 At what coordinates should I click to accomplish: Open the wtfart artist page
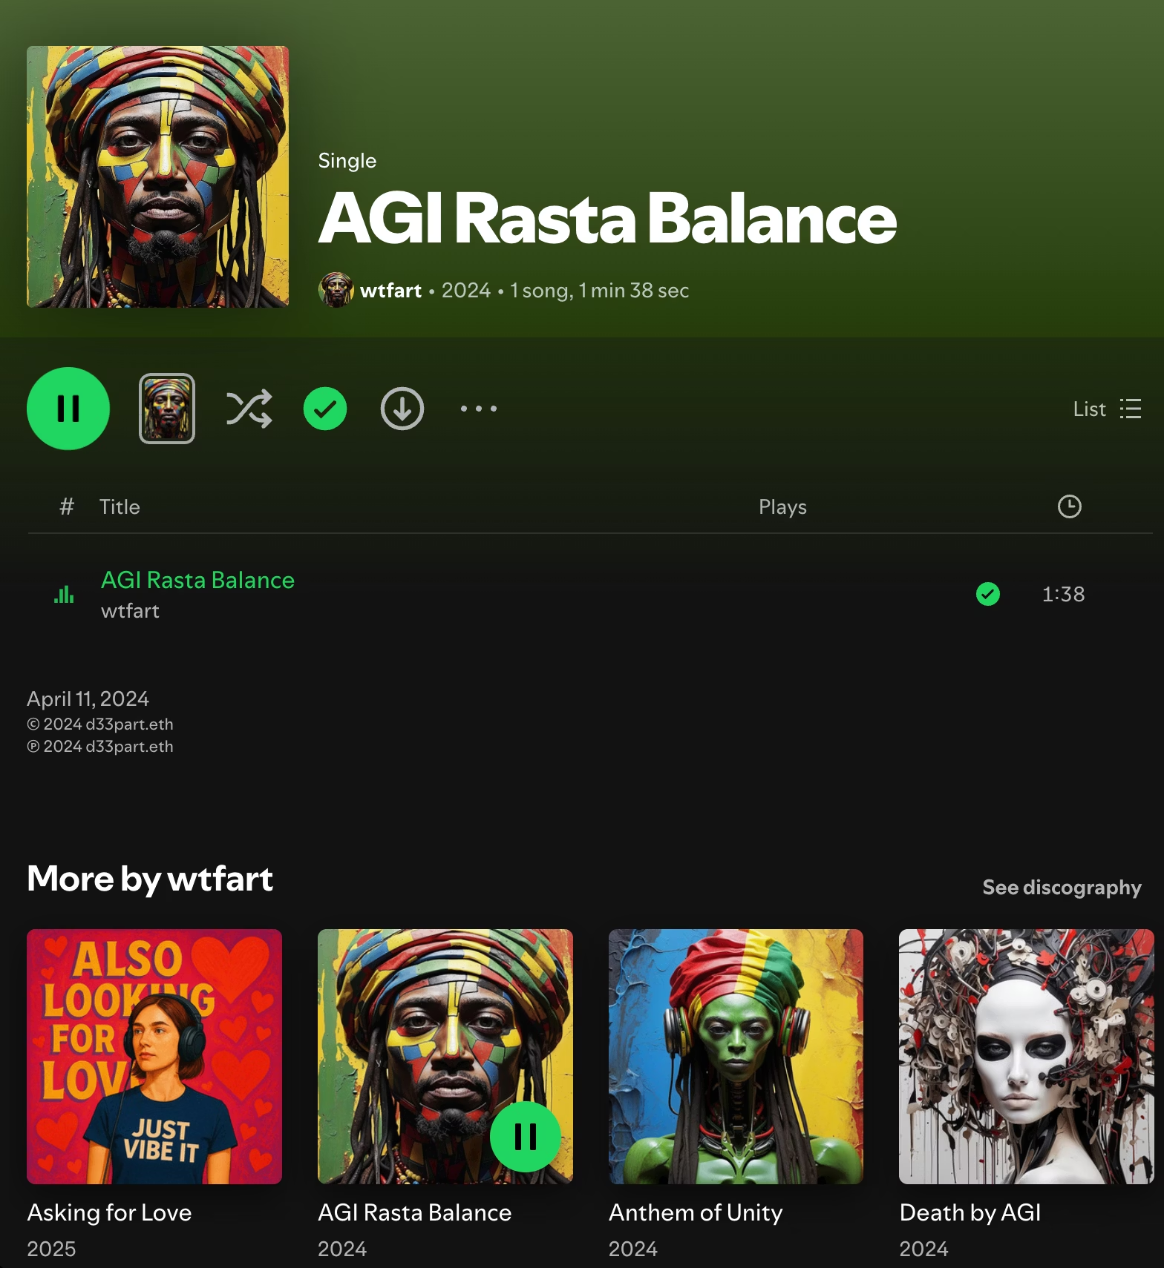pyautogui.click(x=391, y=290)
